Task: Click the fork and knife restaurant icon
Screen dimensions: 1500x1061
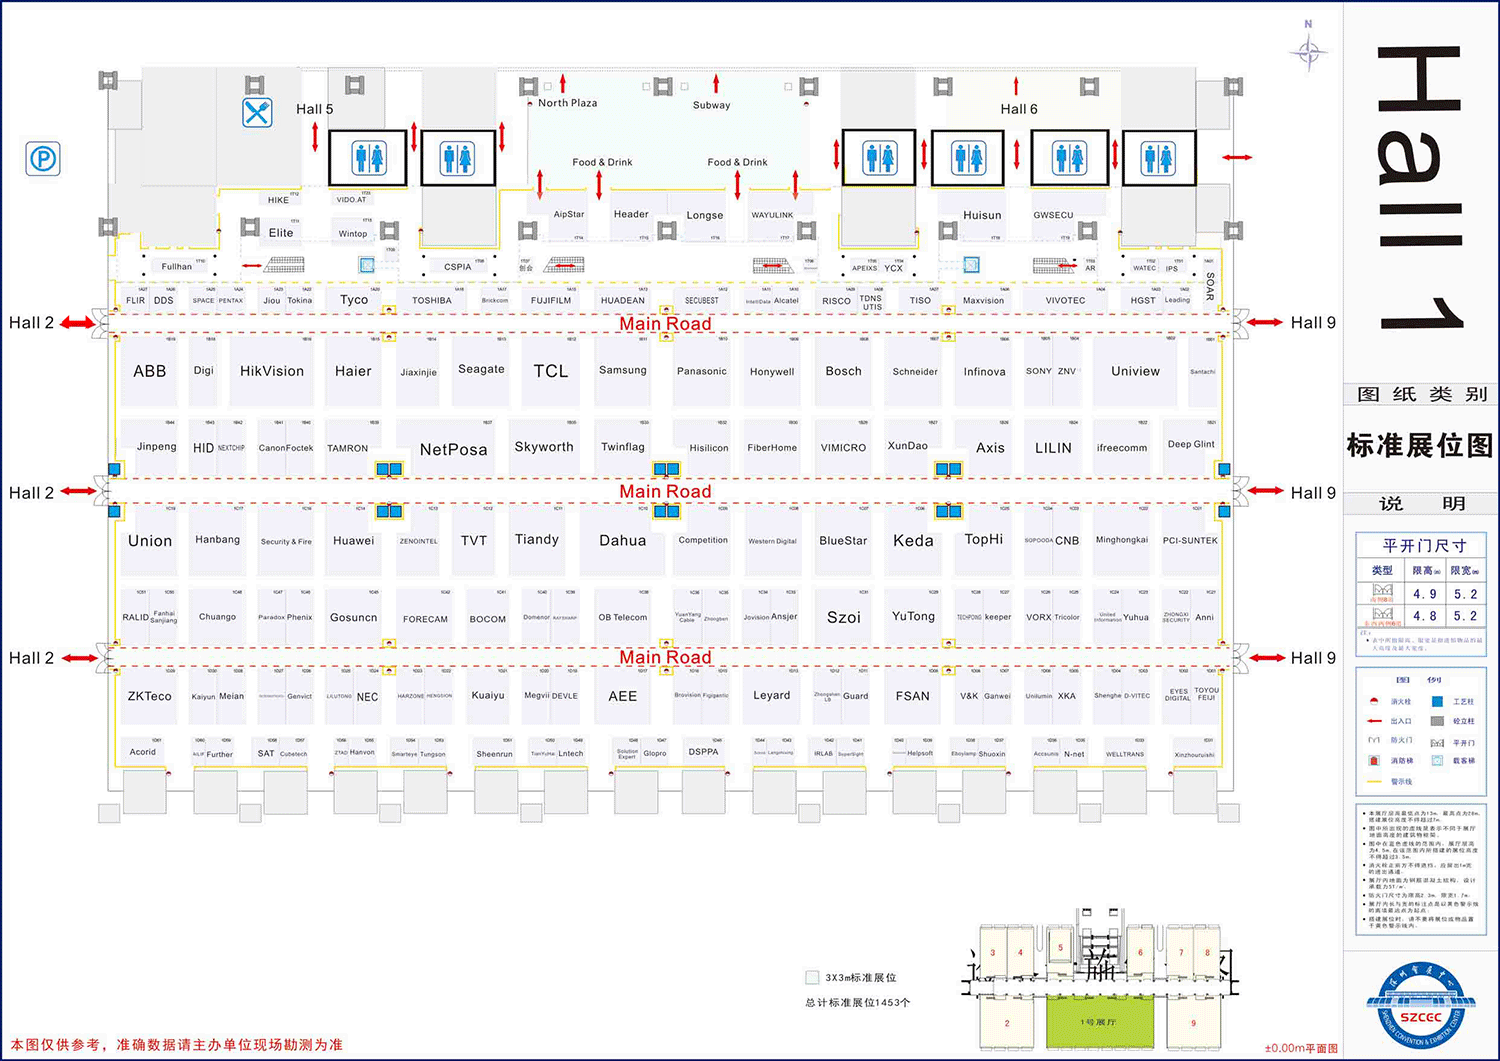Action: 257,112
